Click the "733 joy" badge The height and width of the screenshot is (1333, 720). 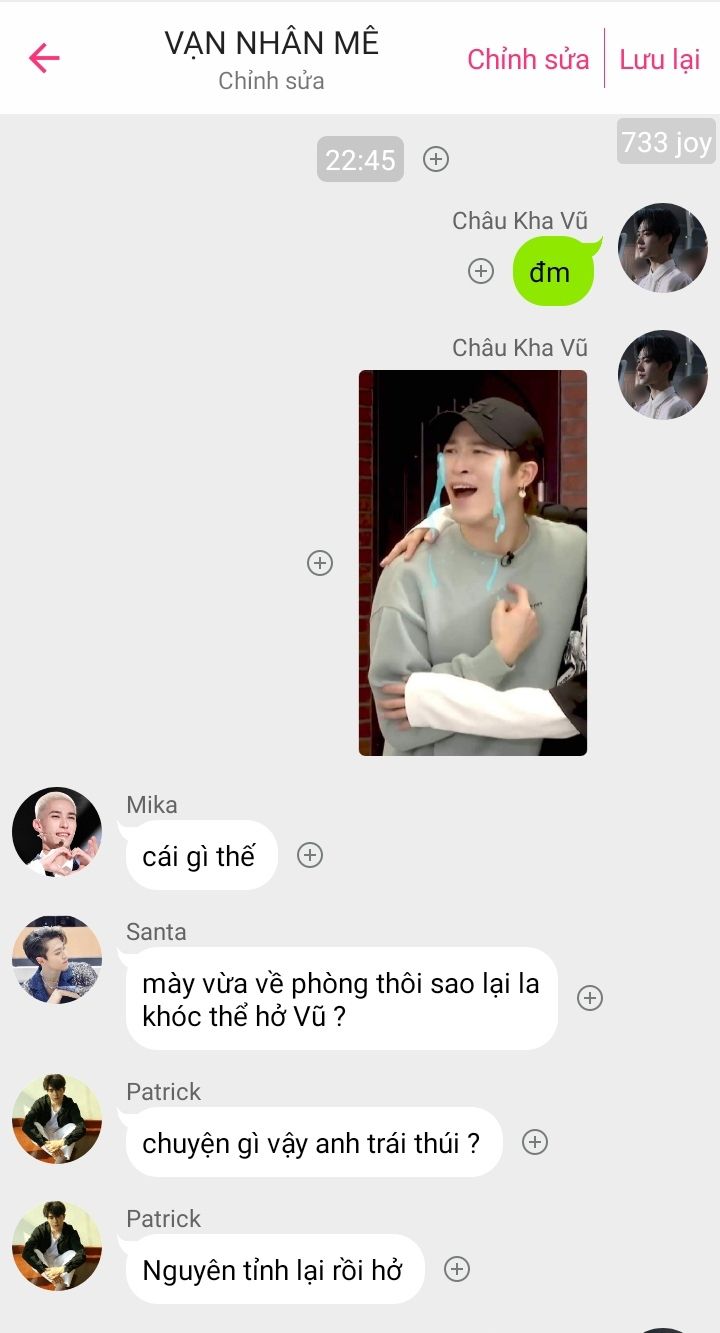(x=666, y=142)
